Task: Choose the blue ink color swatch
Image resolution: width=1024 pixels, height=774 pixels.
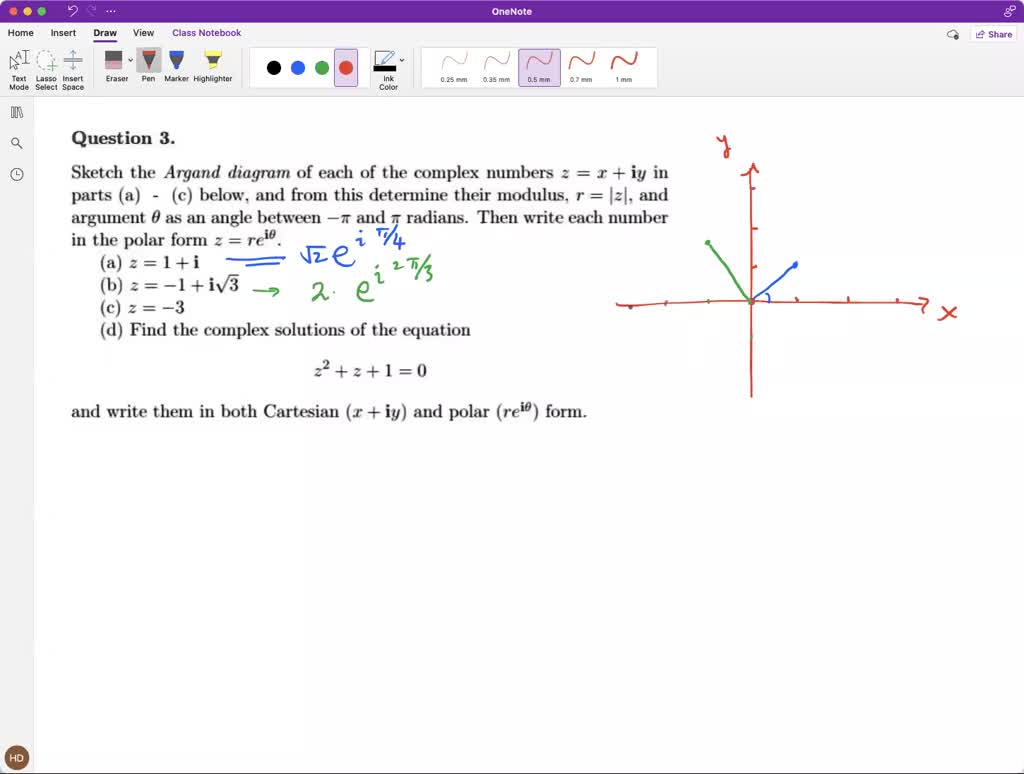Action: (298, 66)
